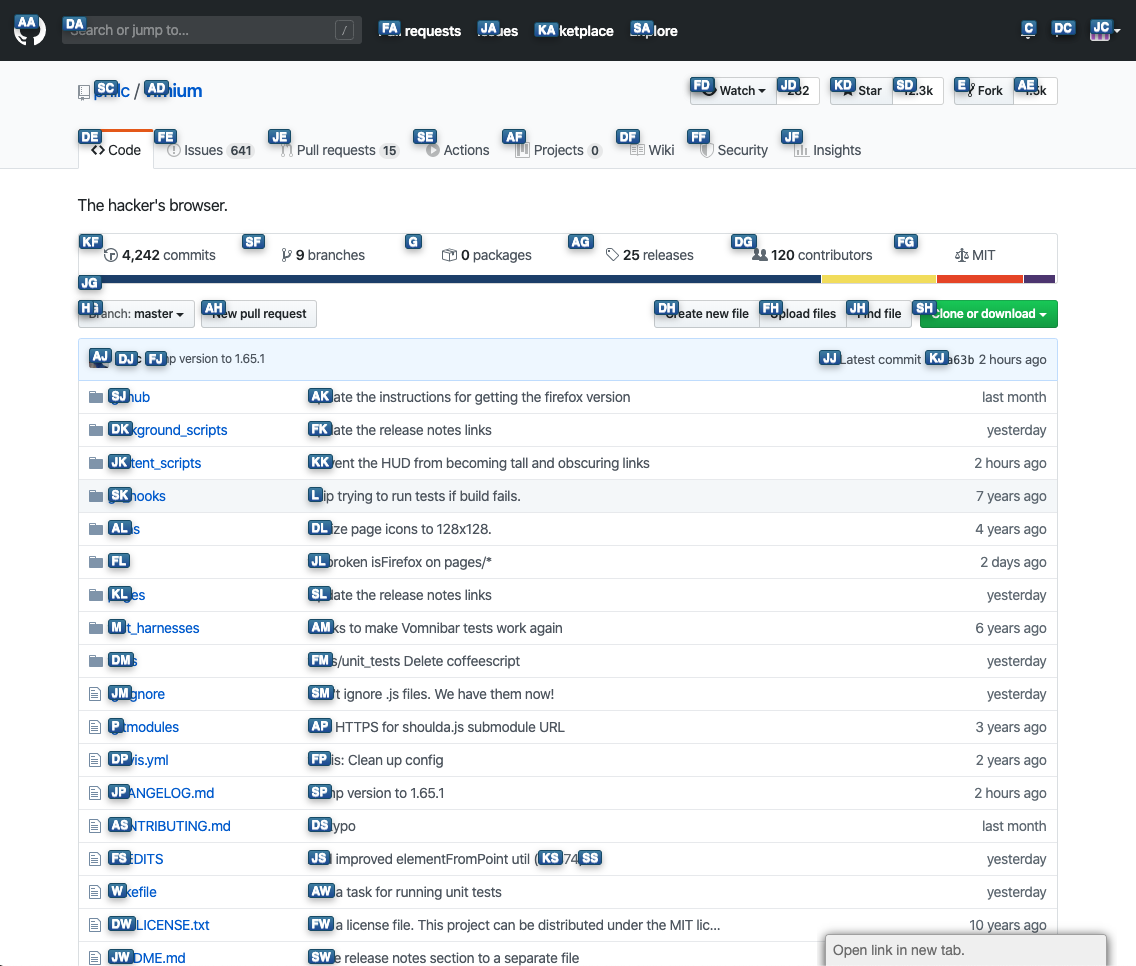Open the CHANGELOG.md file
Image resolution: width=1136 pixels, height=966 pixels.
click(x=162, y=793)
